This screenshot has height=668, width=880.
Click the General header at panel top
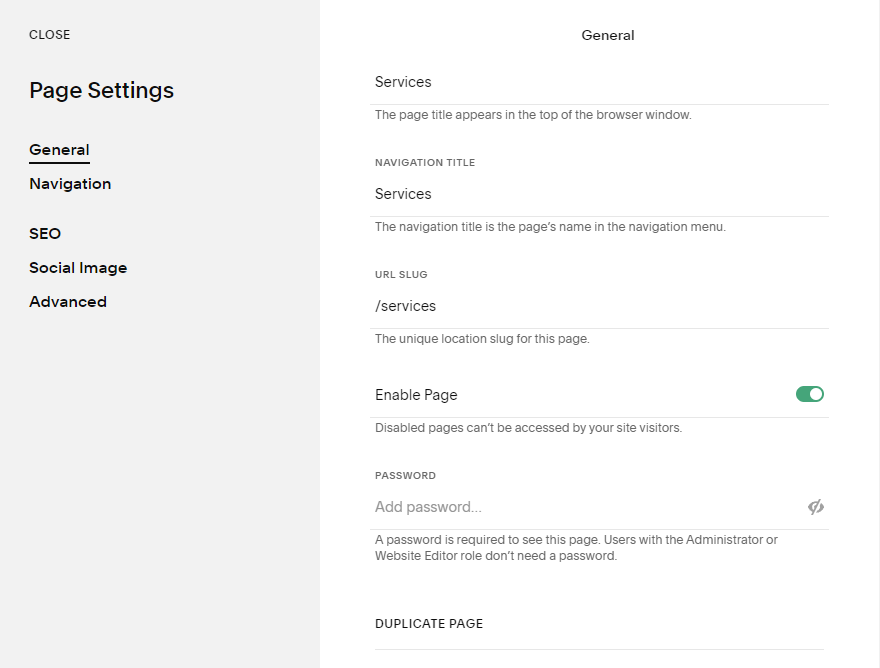click(608, 35)
